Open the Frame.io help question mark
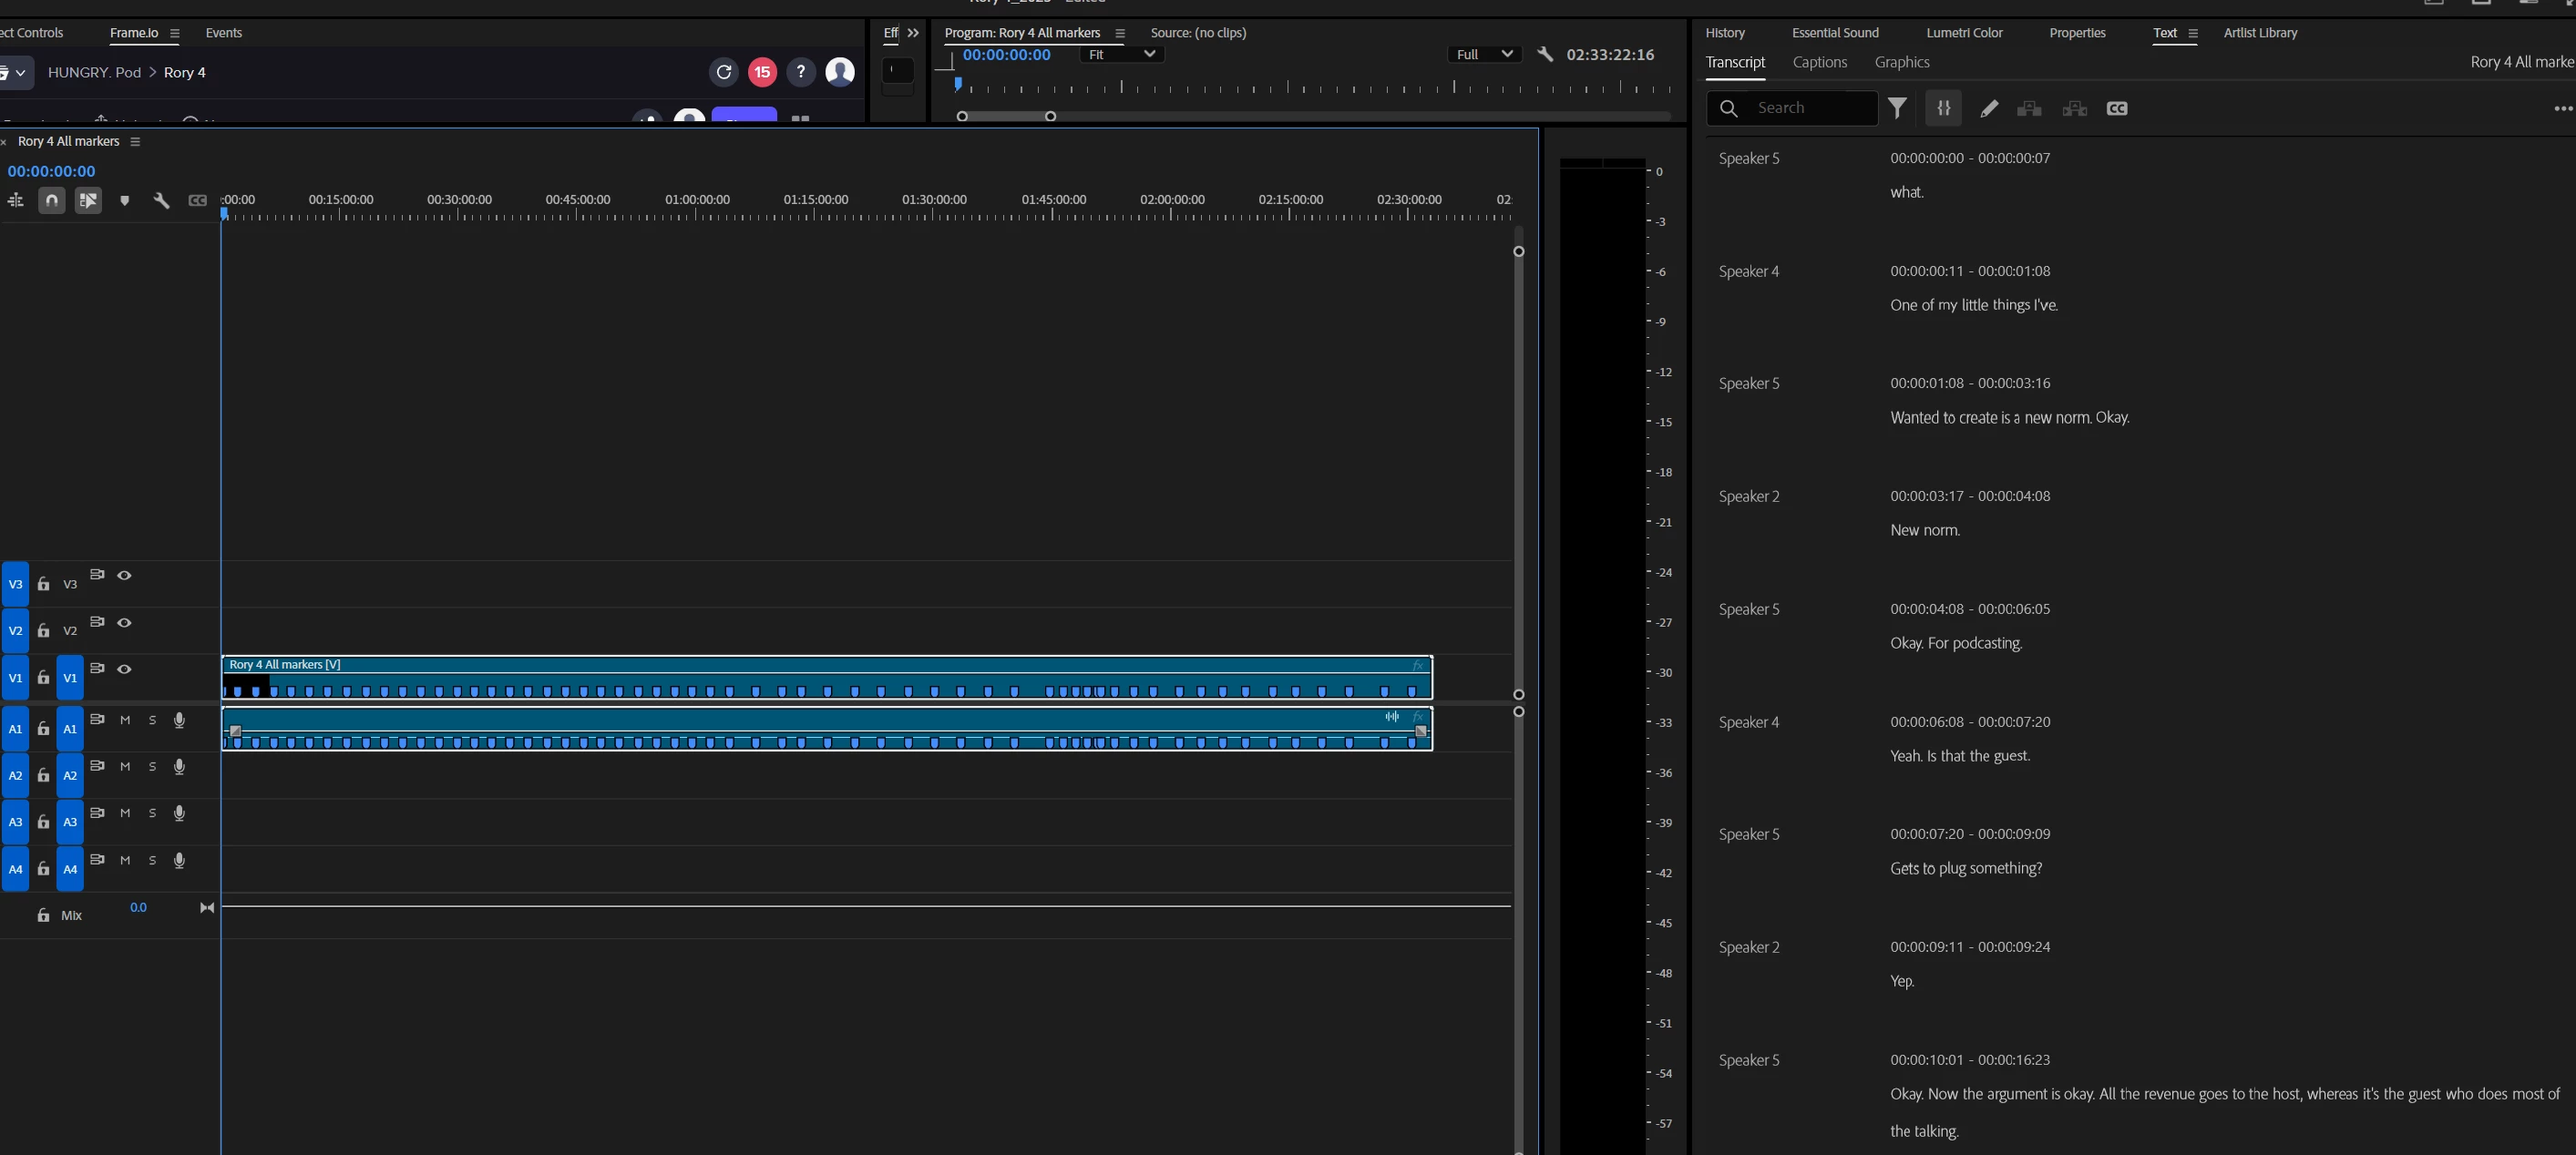Screen dimensions: 2576x1155 [x=800, y=72]
